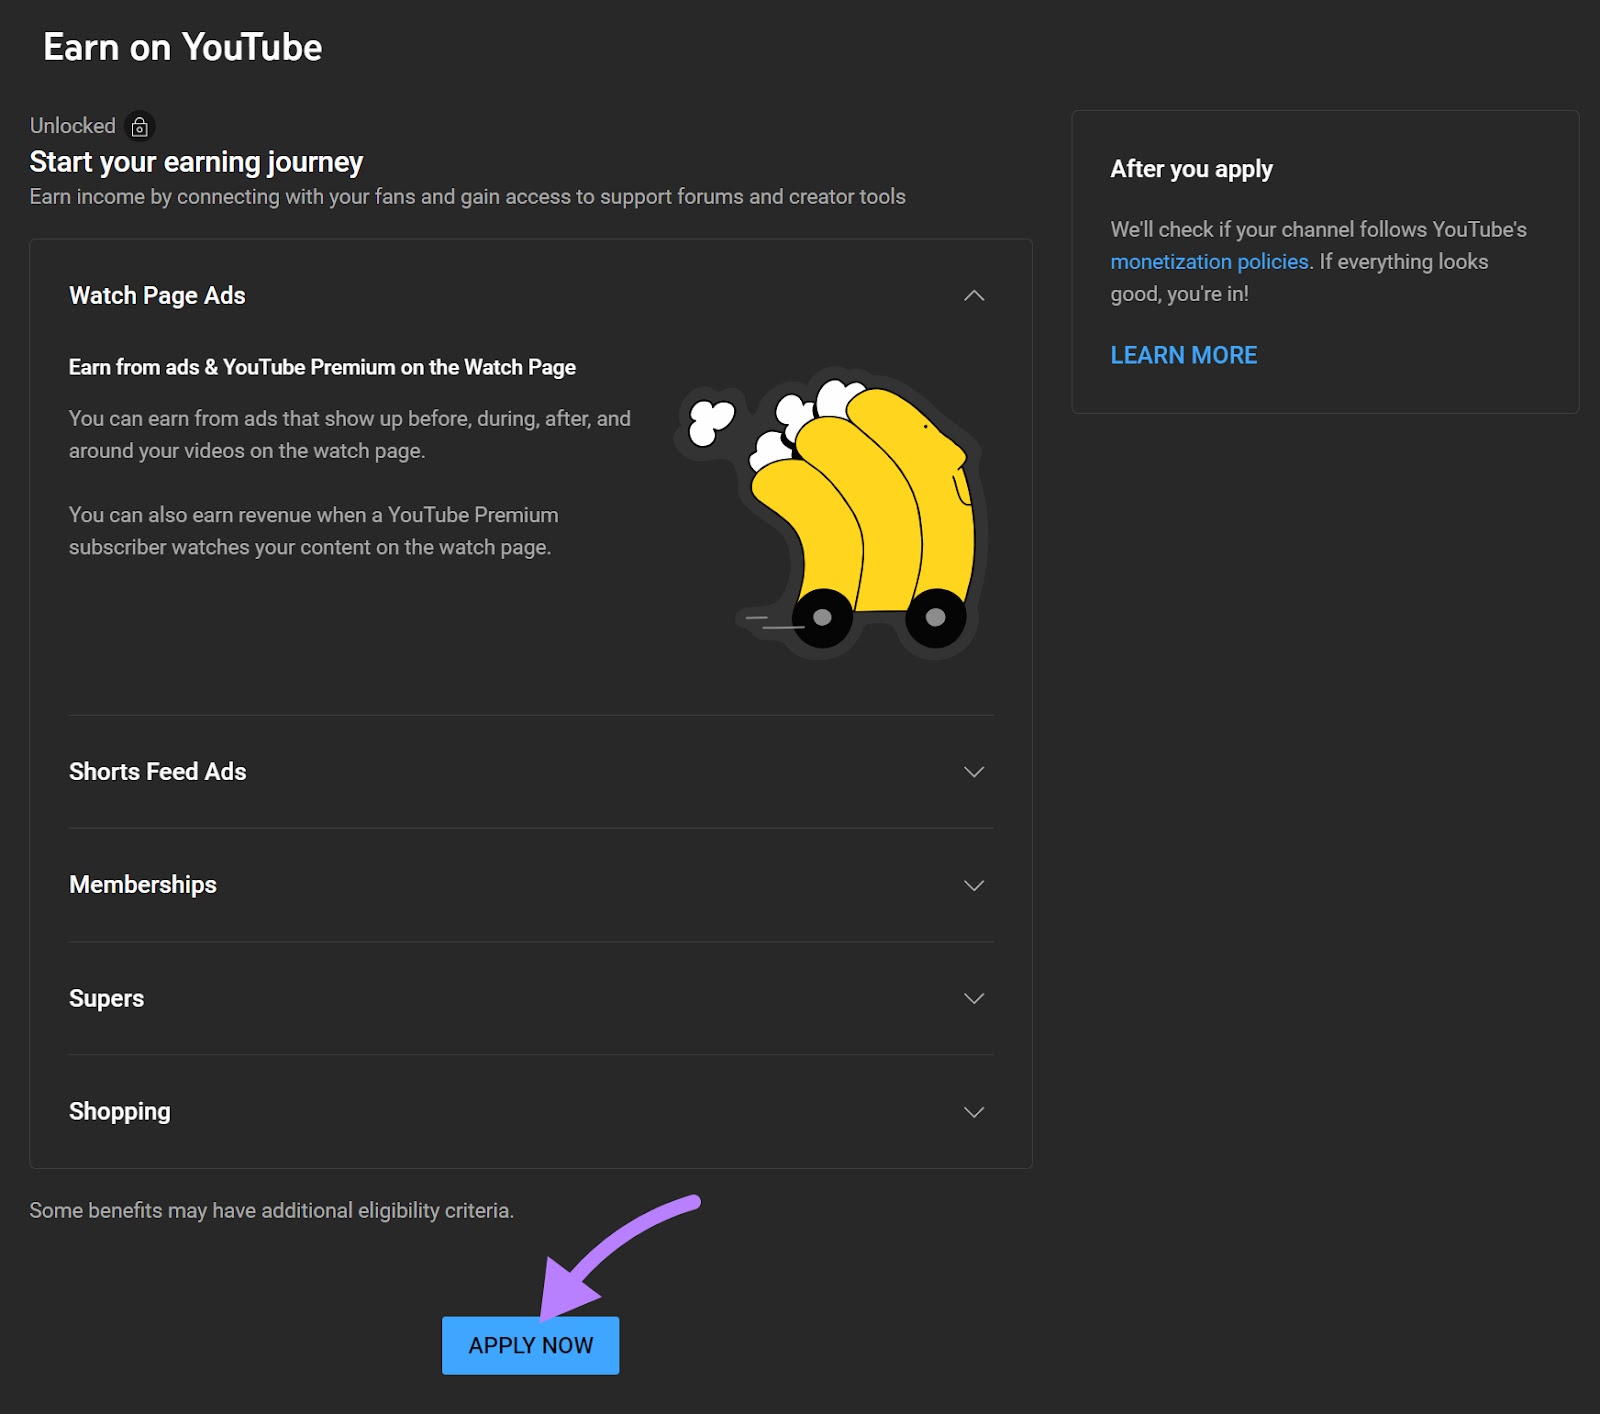Click the Watch Page Ads header
Screen dimensions: 1600x1414
click(156, 296)
